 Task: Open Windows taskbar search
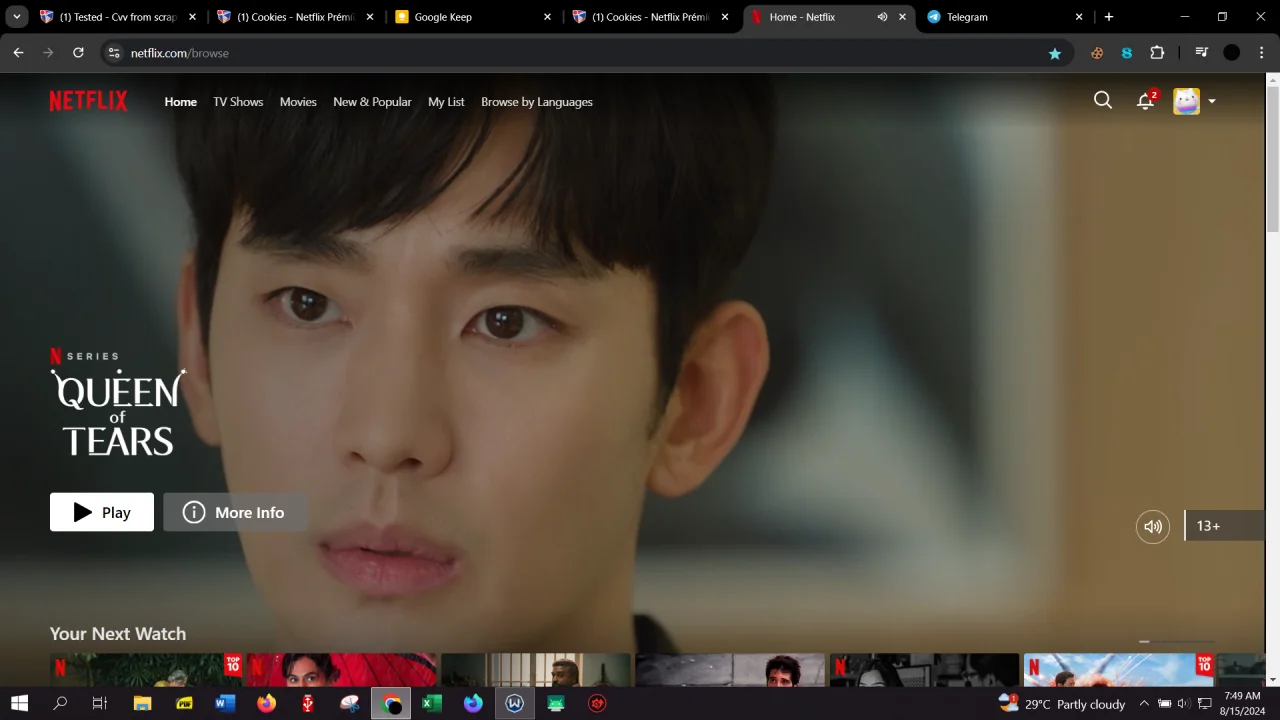click(x=60, y=704)
